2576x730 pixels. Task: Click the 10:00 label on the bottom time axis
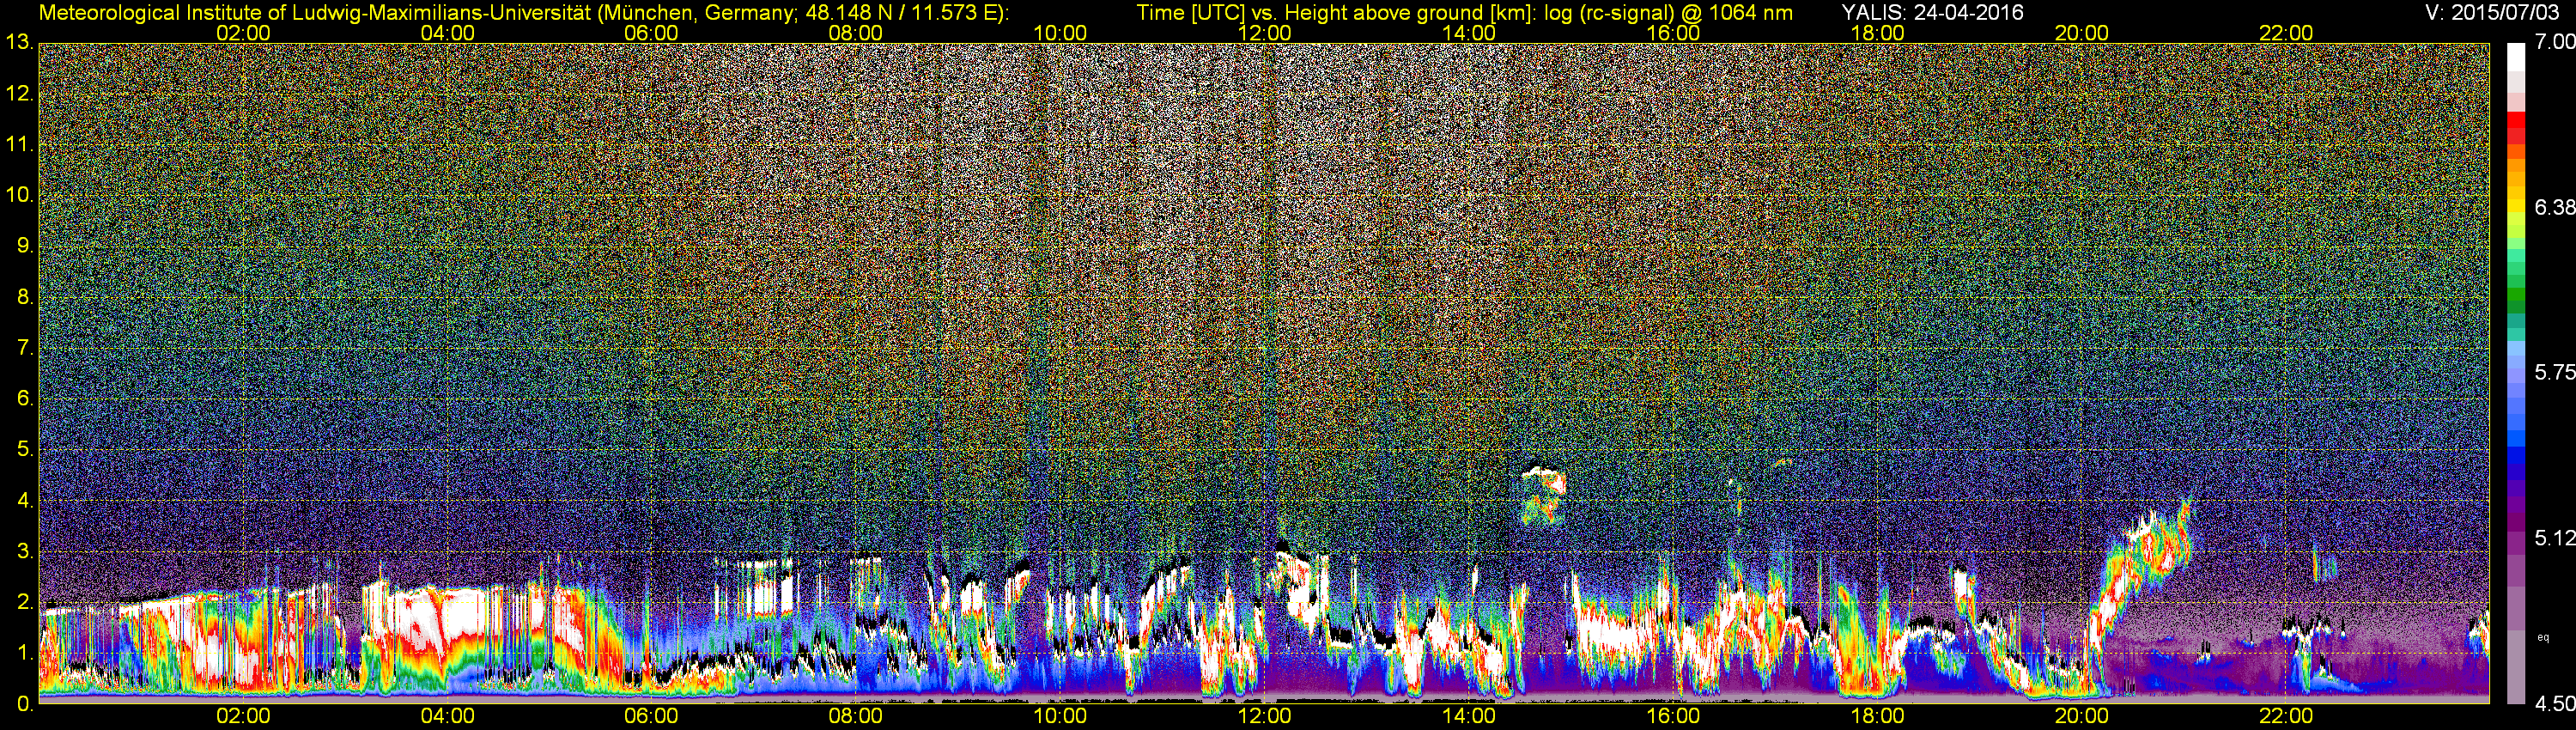click(1060, 717)
